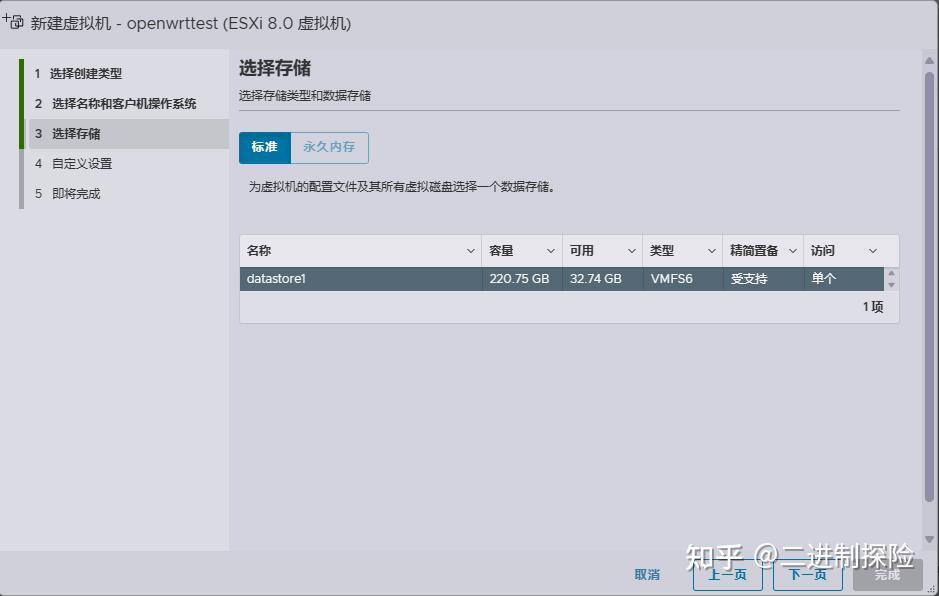
Task: Open the 精简置备 column dropdown
Action: [x=793, y=250]
